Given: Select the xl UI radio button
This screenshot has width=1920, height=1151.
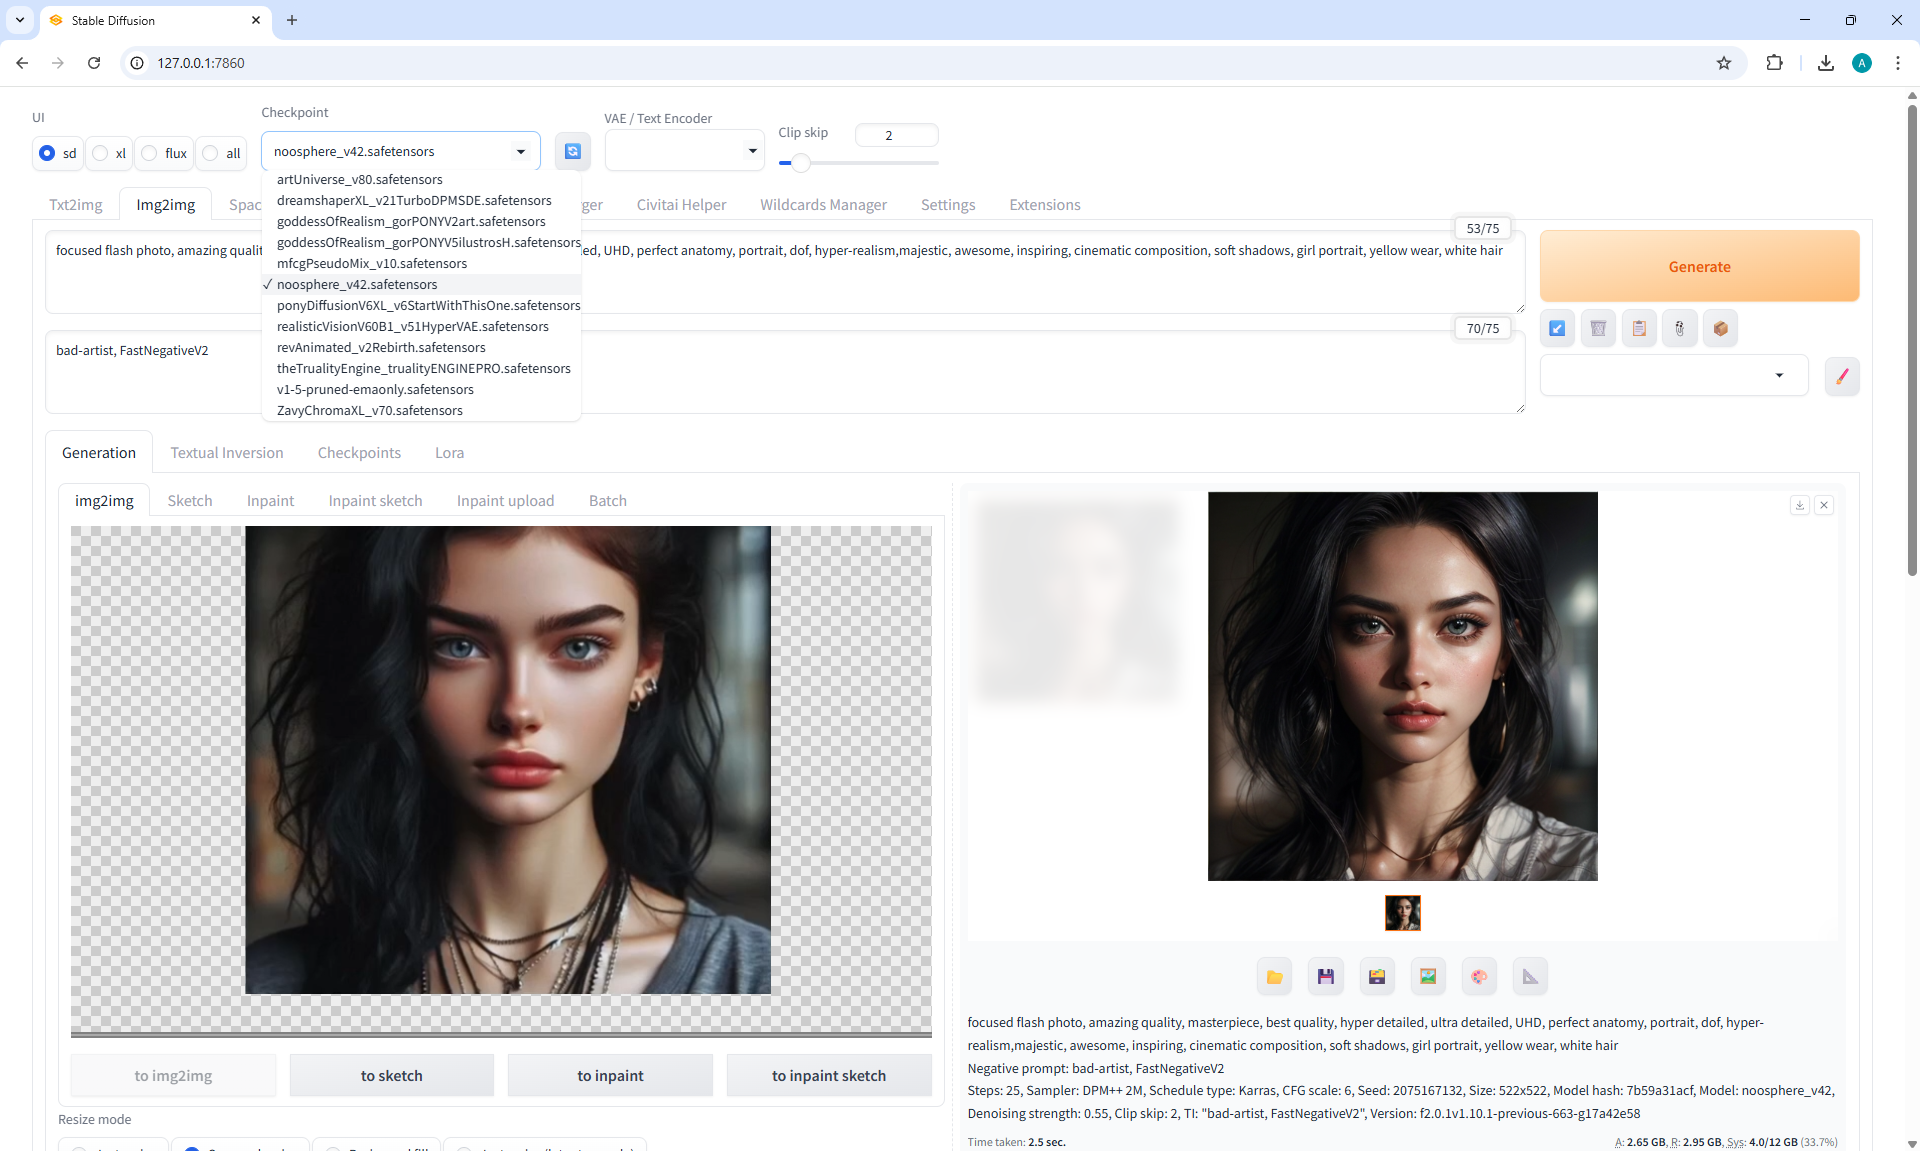Looking at the screenshot, I should 101,153.
